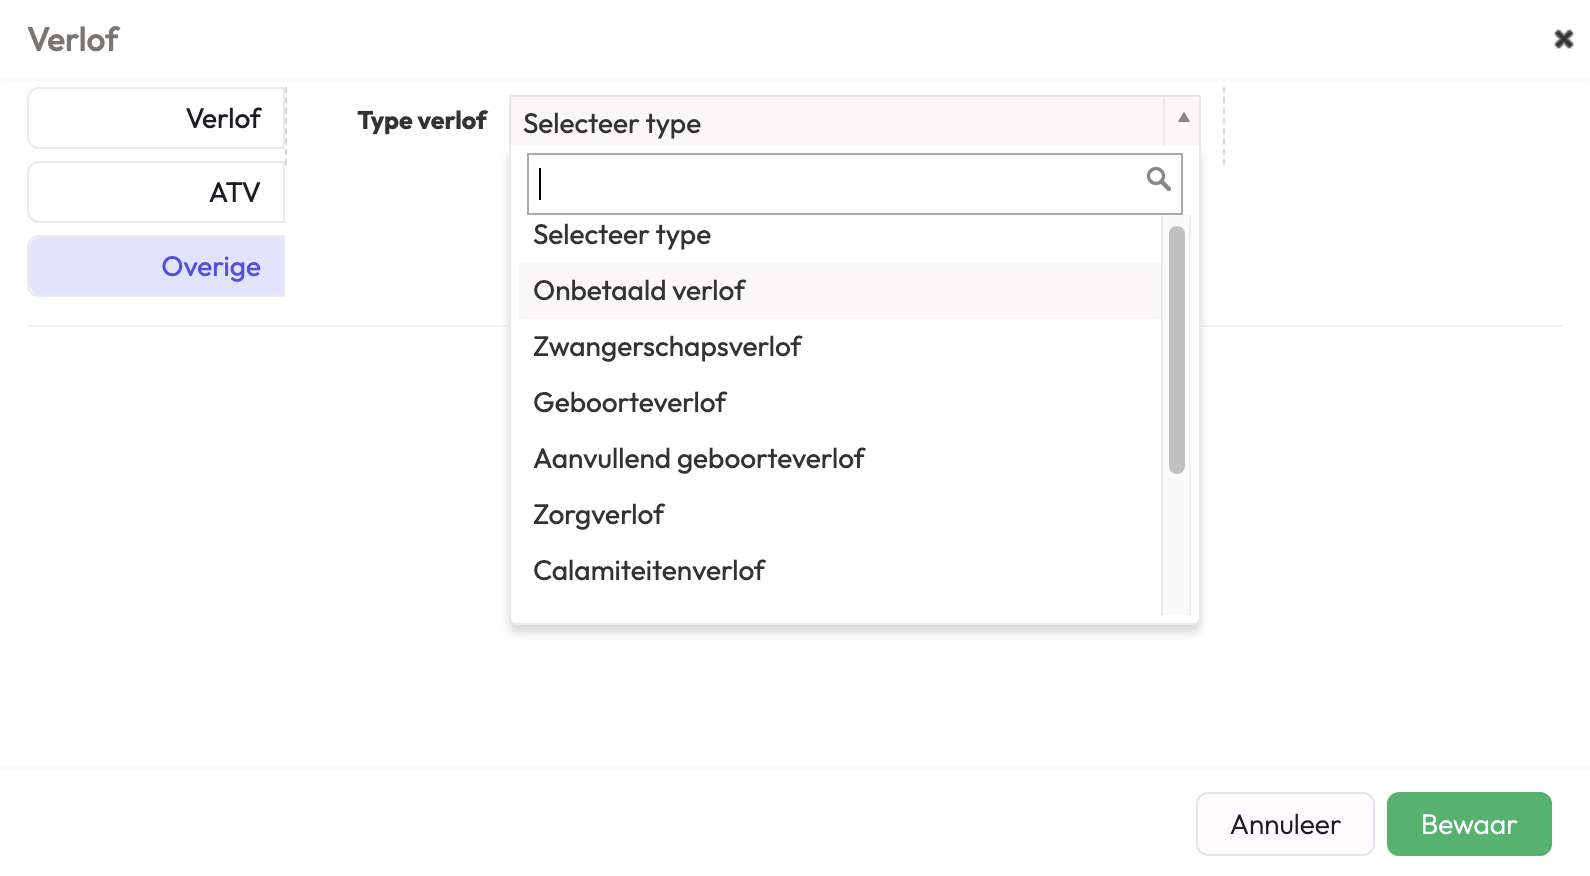This screenshot has width=1590, height=876.
Task: Click the magnifier icon in search box
Action: tap(1158, 179)
